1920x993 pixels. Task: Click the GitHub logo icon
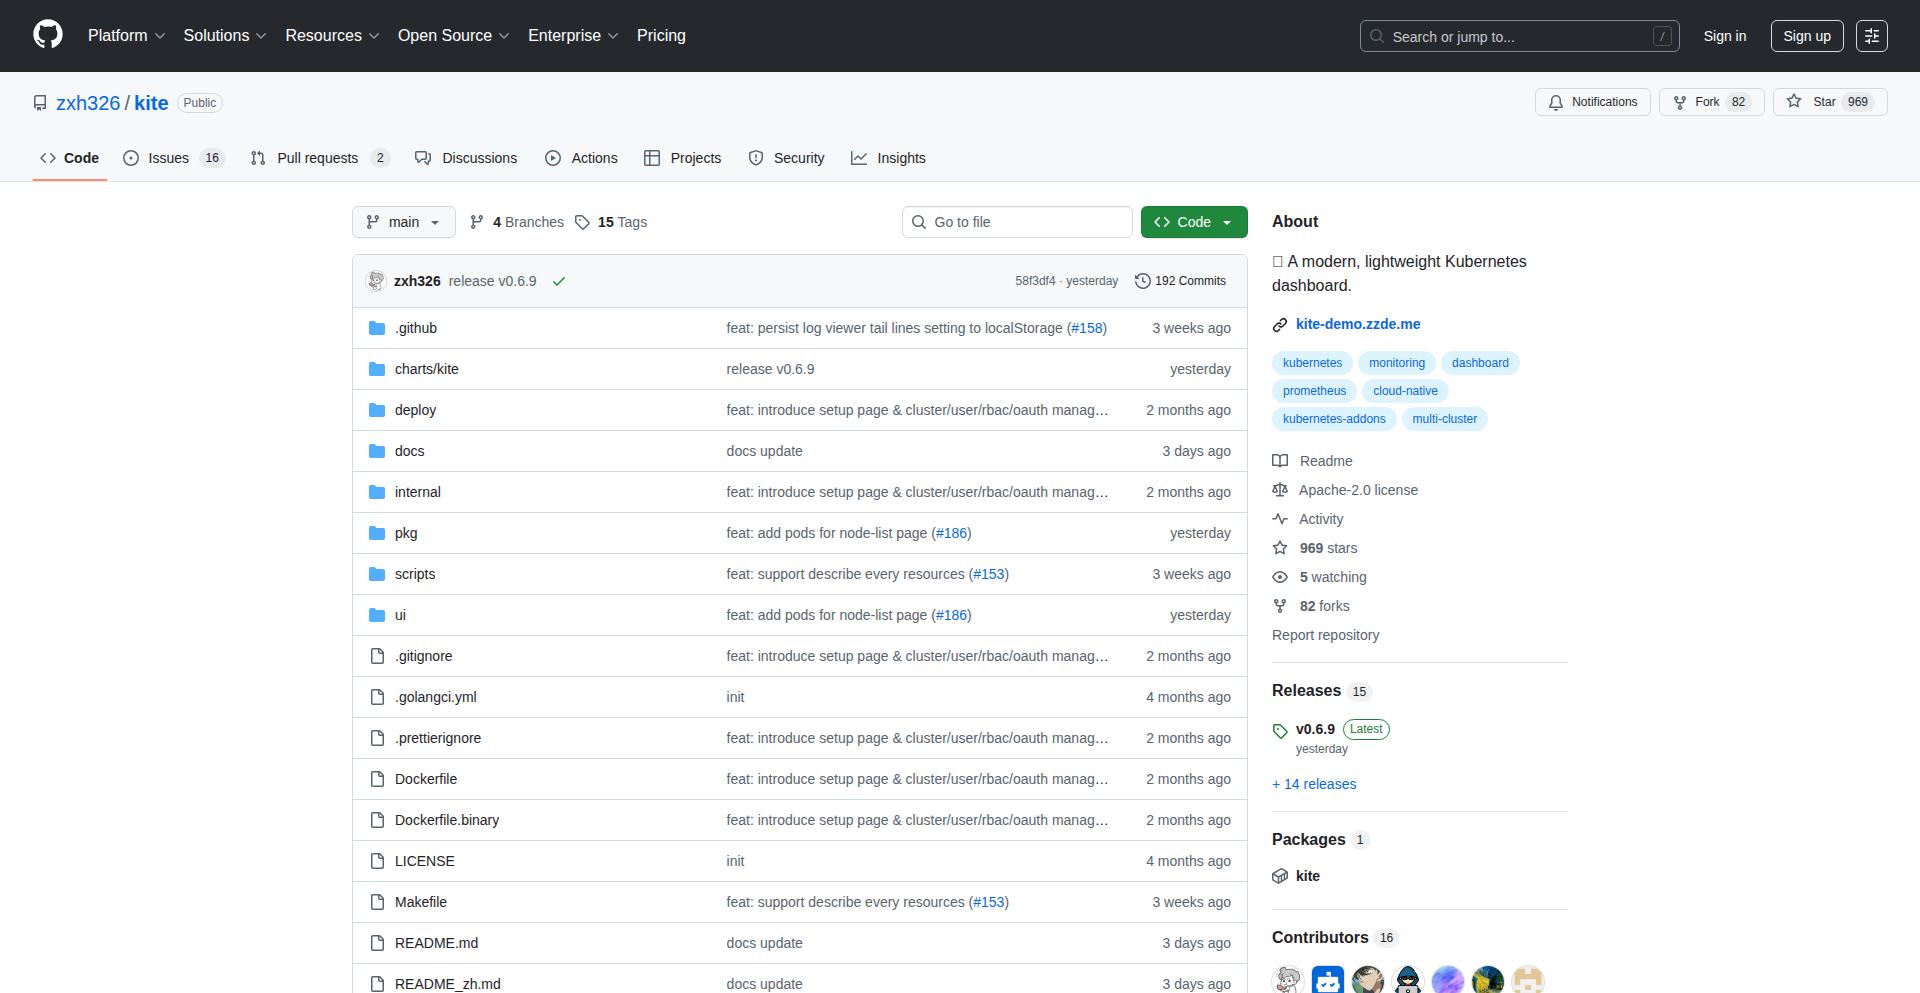coord(47,35)
